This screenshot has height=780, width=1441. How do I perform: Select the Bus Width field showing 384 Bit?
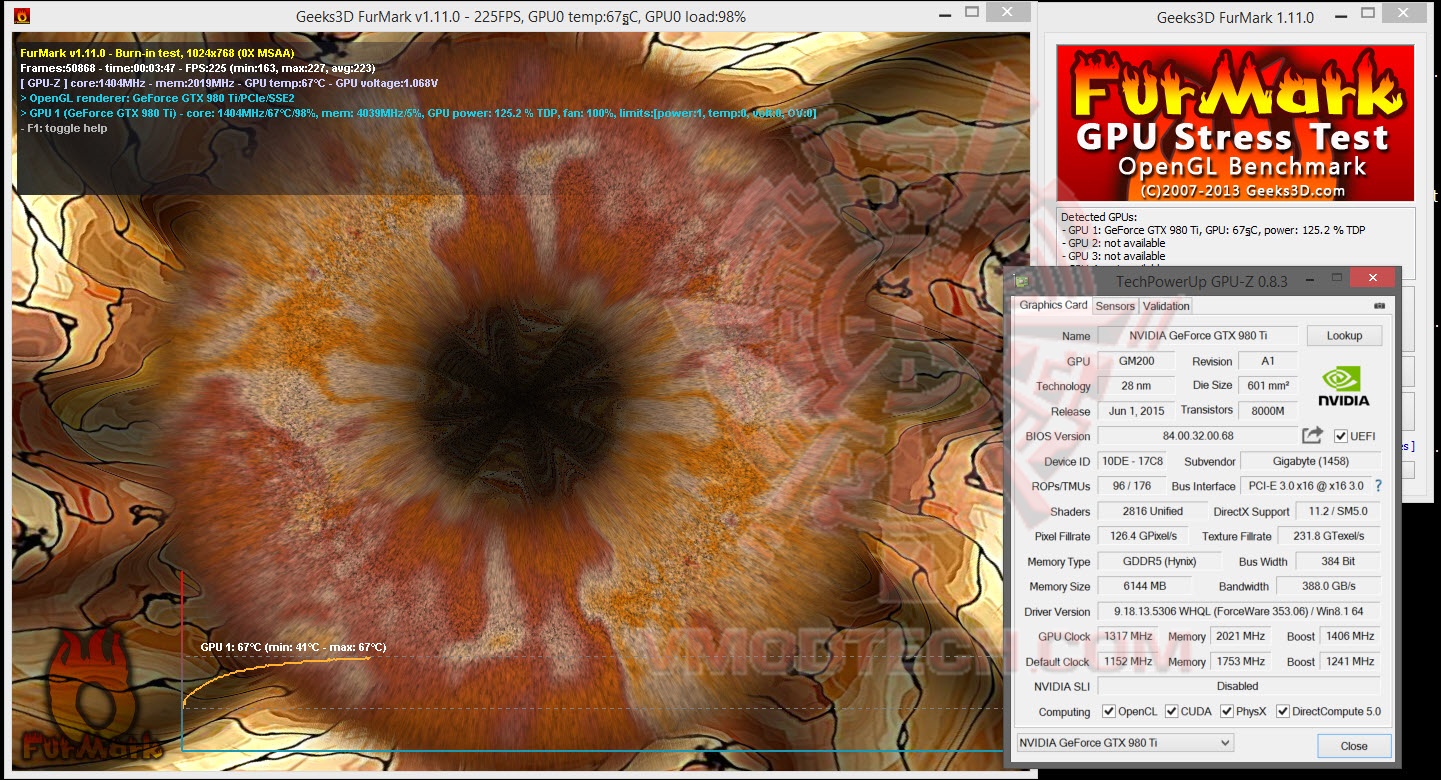pyautogui.click(x=1338, y=561)
